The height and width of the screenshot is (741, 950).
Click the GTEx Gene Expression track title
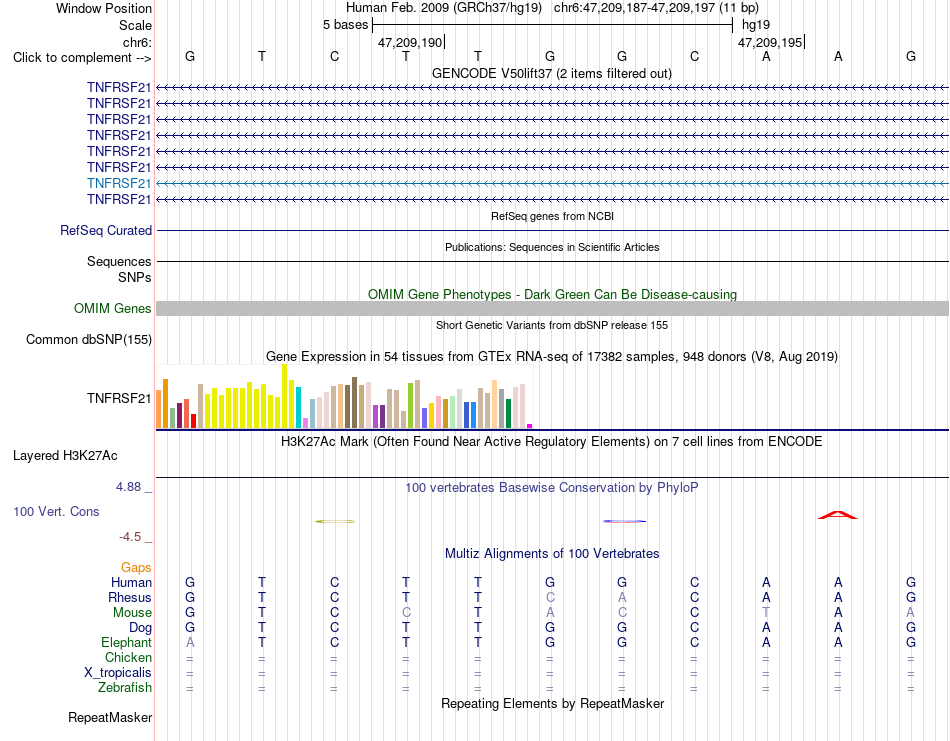[x=552, y=356]
